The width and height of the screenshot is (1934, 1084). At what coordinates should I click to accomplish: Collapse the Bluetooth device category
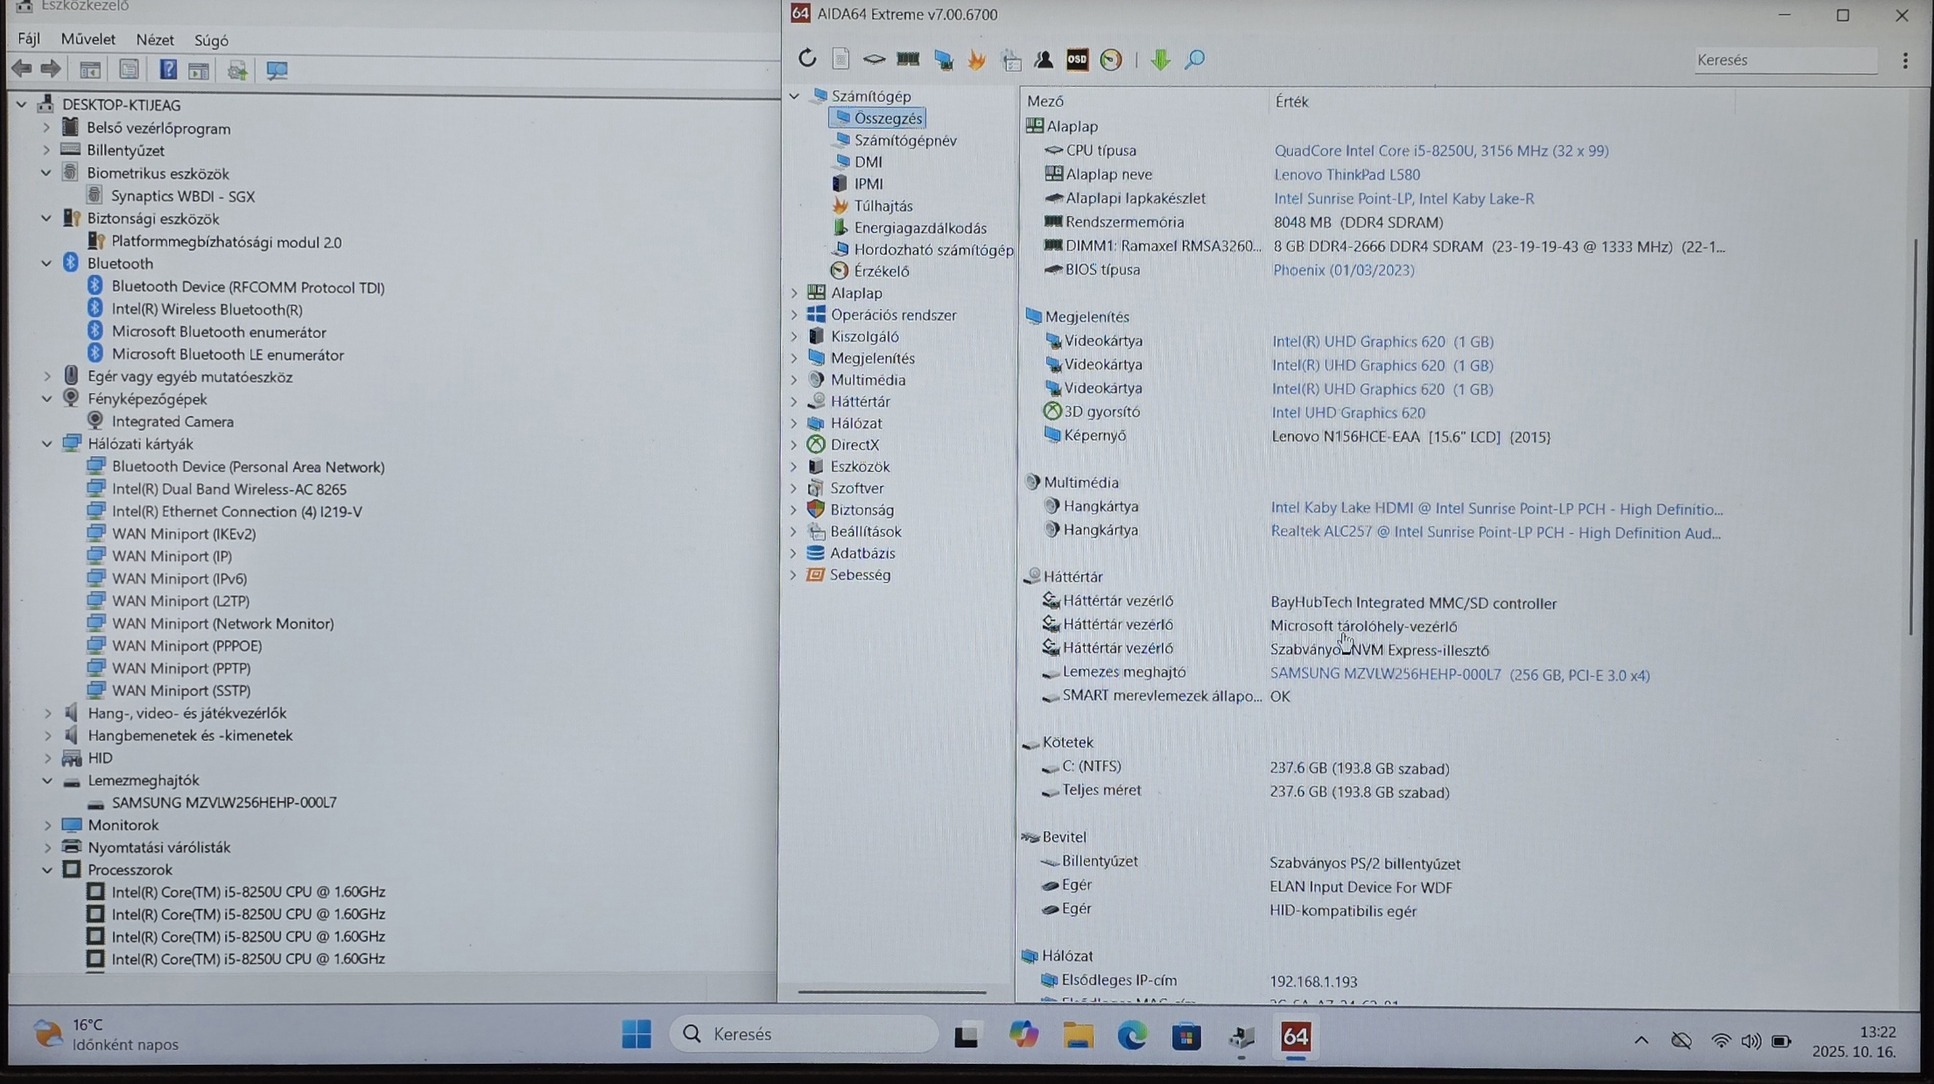coord(47,264)
